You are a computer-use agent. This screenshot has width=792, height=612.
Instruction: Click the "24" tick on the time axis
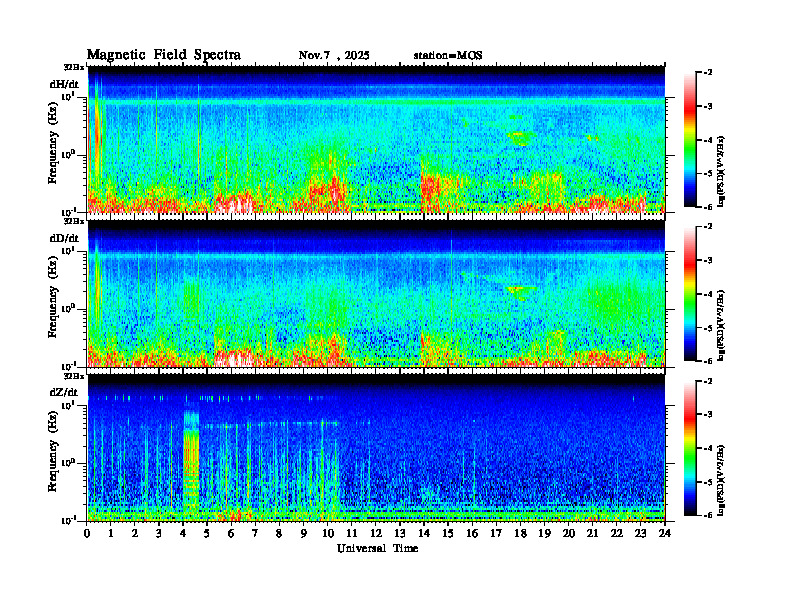point(665,533)
